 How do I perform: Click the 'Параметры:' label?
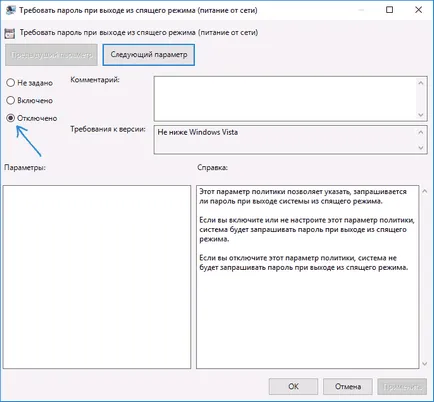point(25,167)
